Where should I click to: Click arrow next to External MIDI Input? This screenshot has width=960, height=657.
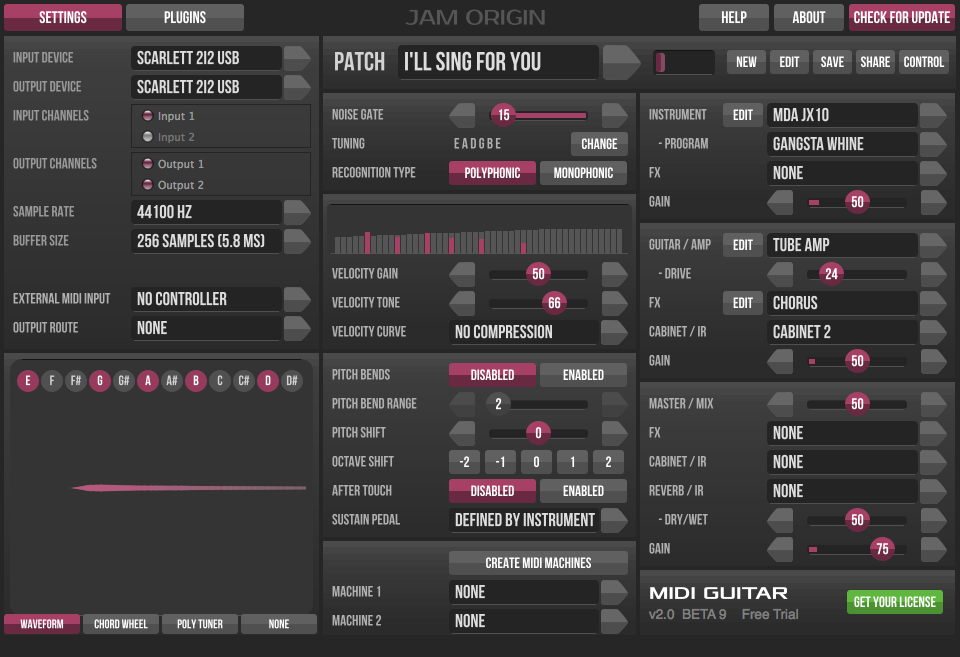297,299
